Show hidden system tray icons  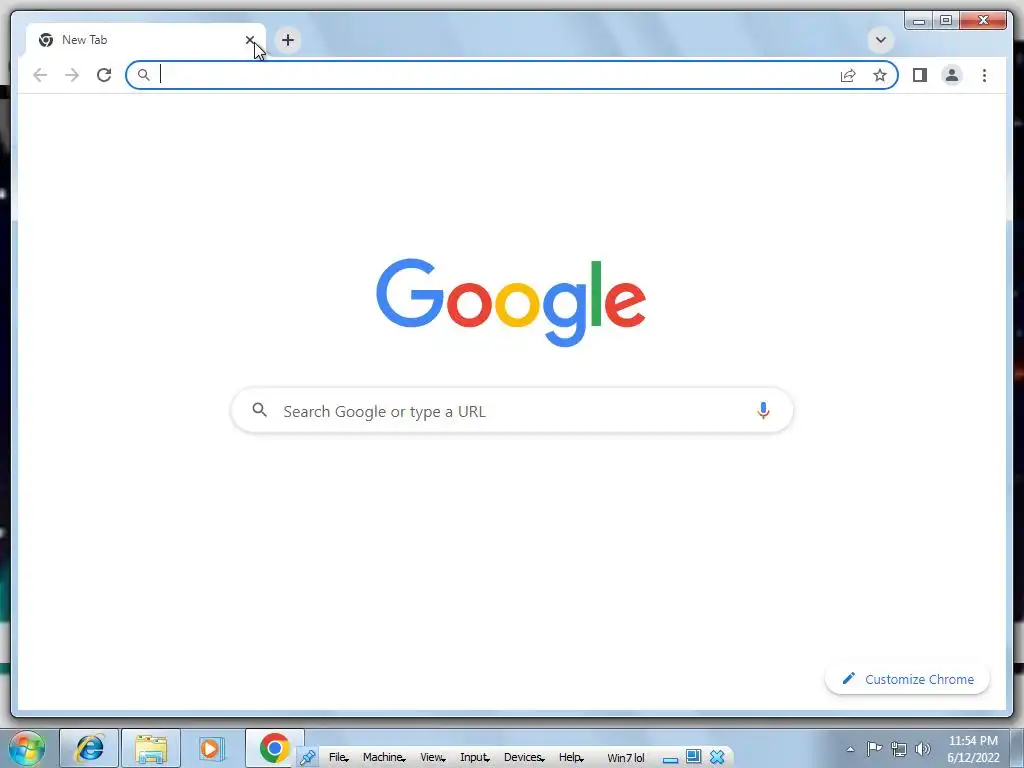point(850,750)
